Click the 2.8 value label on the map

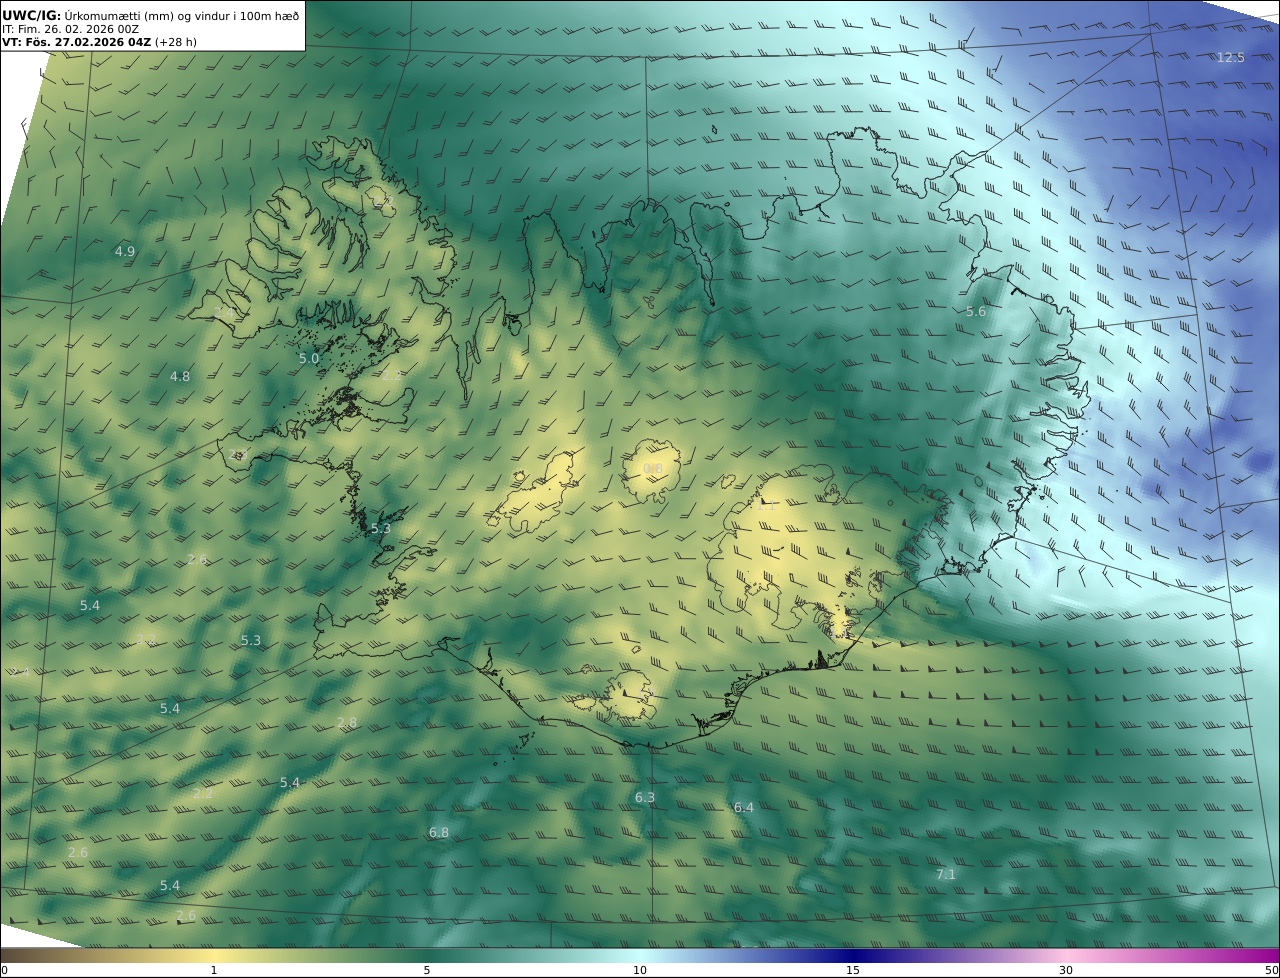pyautogui.click(x=347, y=723)
